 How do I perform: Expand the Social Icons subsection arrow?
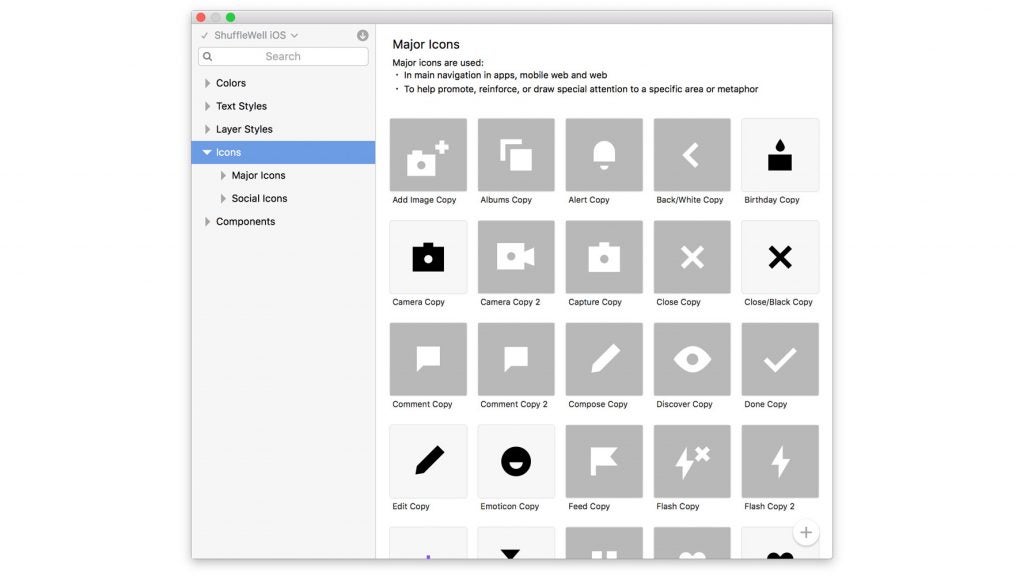click(x=223, y=199)
